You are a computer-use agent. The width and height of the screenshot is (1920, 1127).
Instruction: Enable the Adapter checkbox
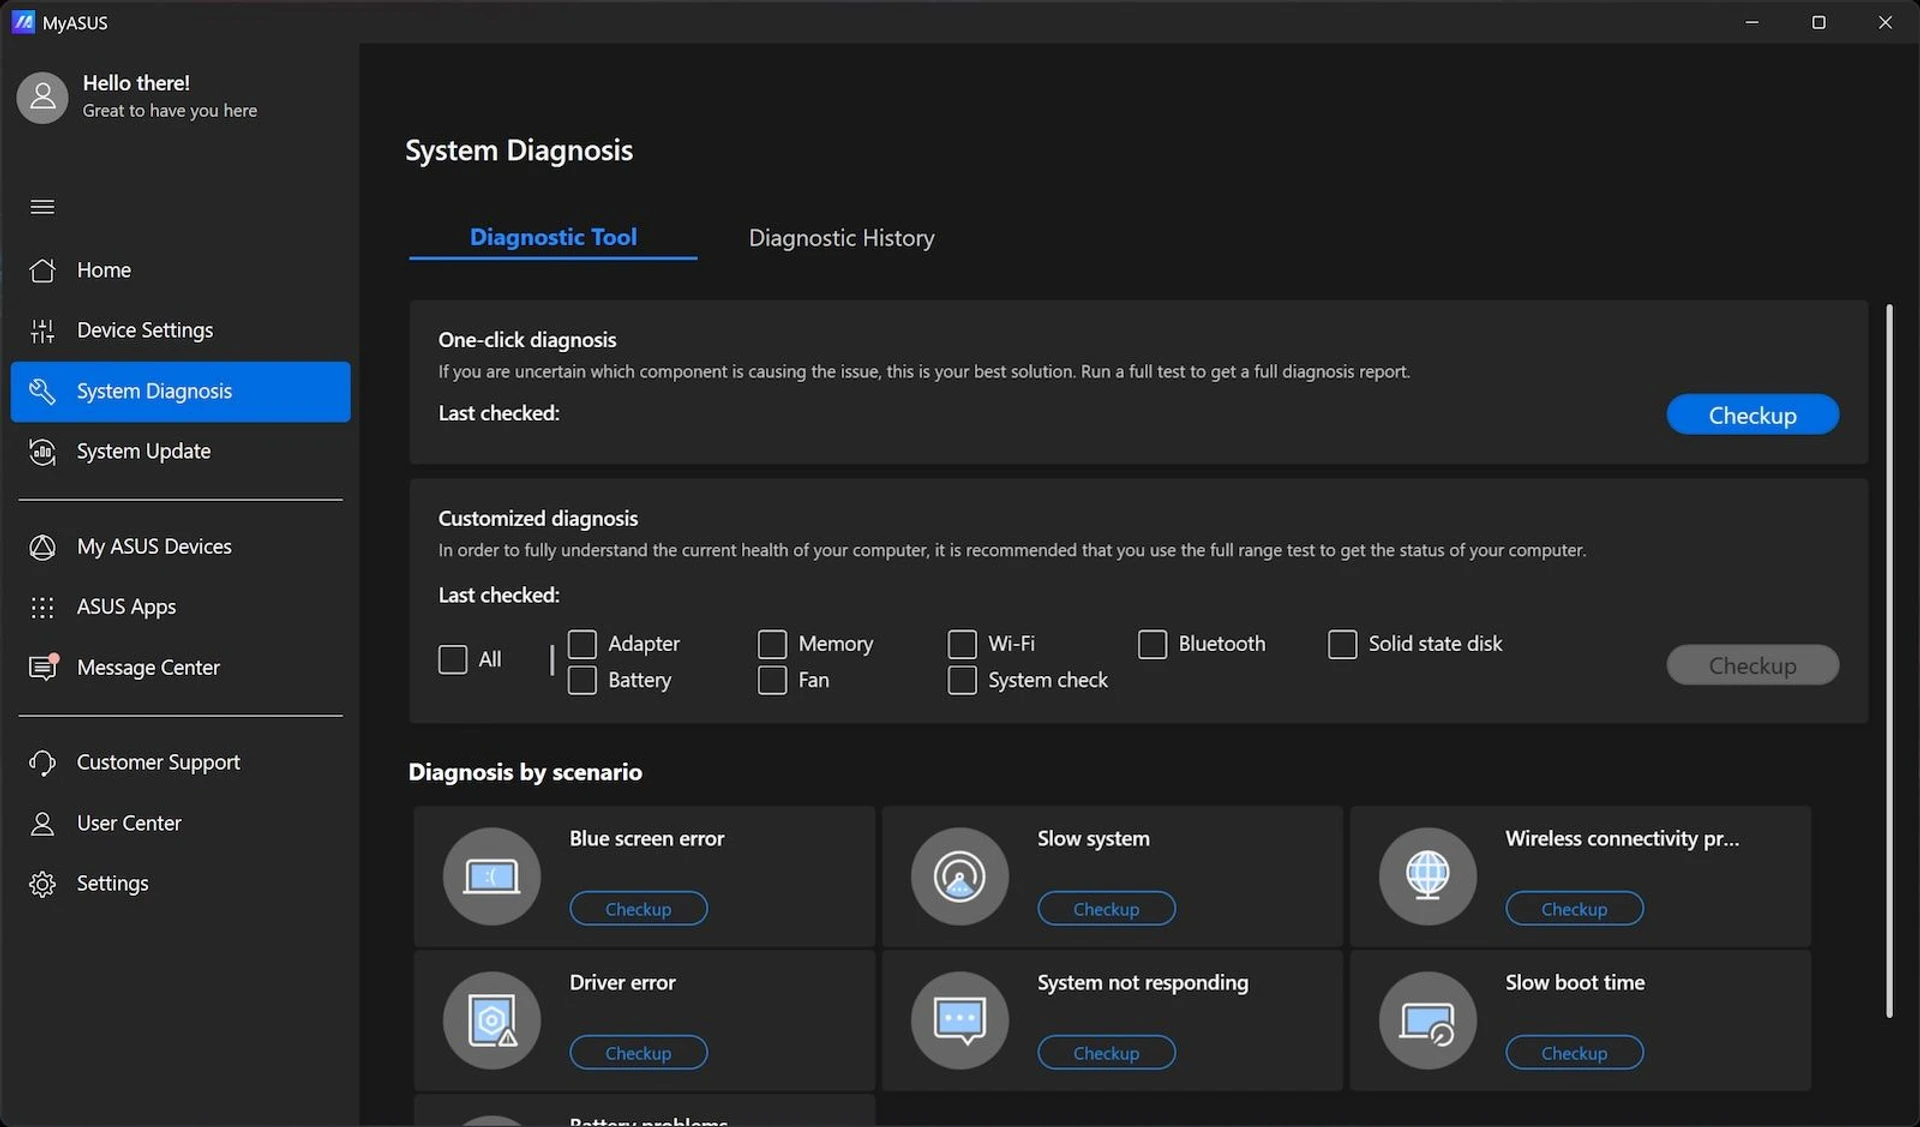582,643
